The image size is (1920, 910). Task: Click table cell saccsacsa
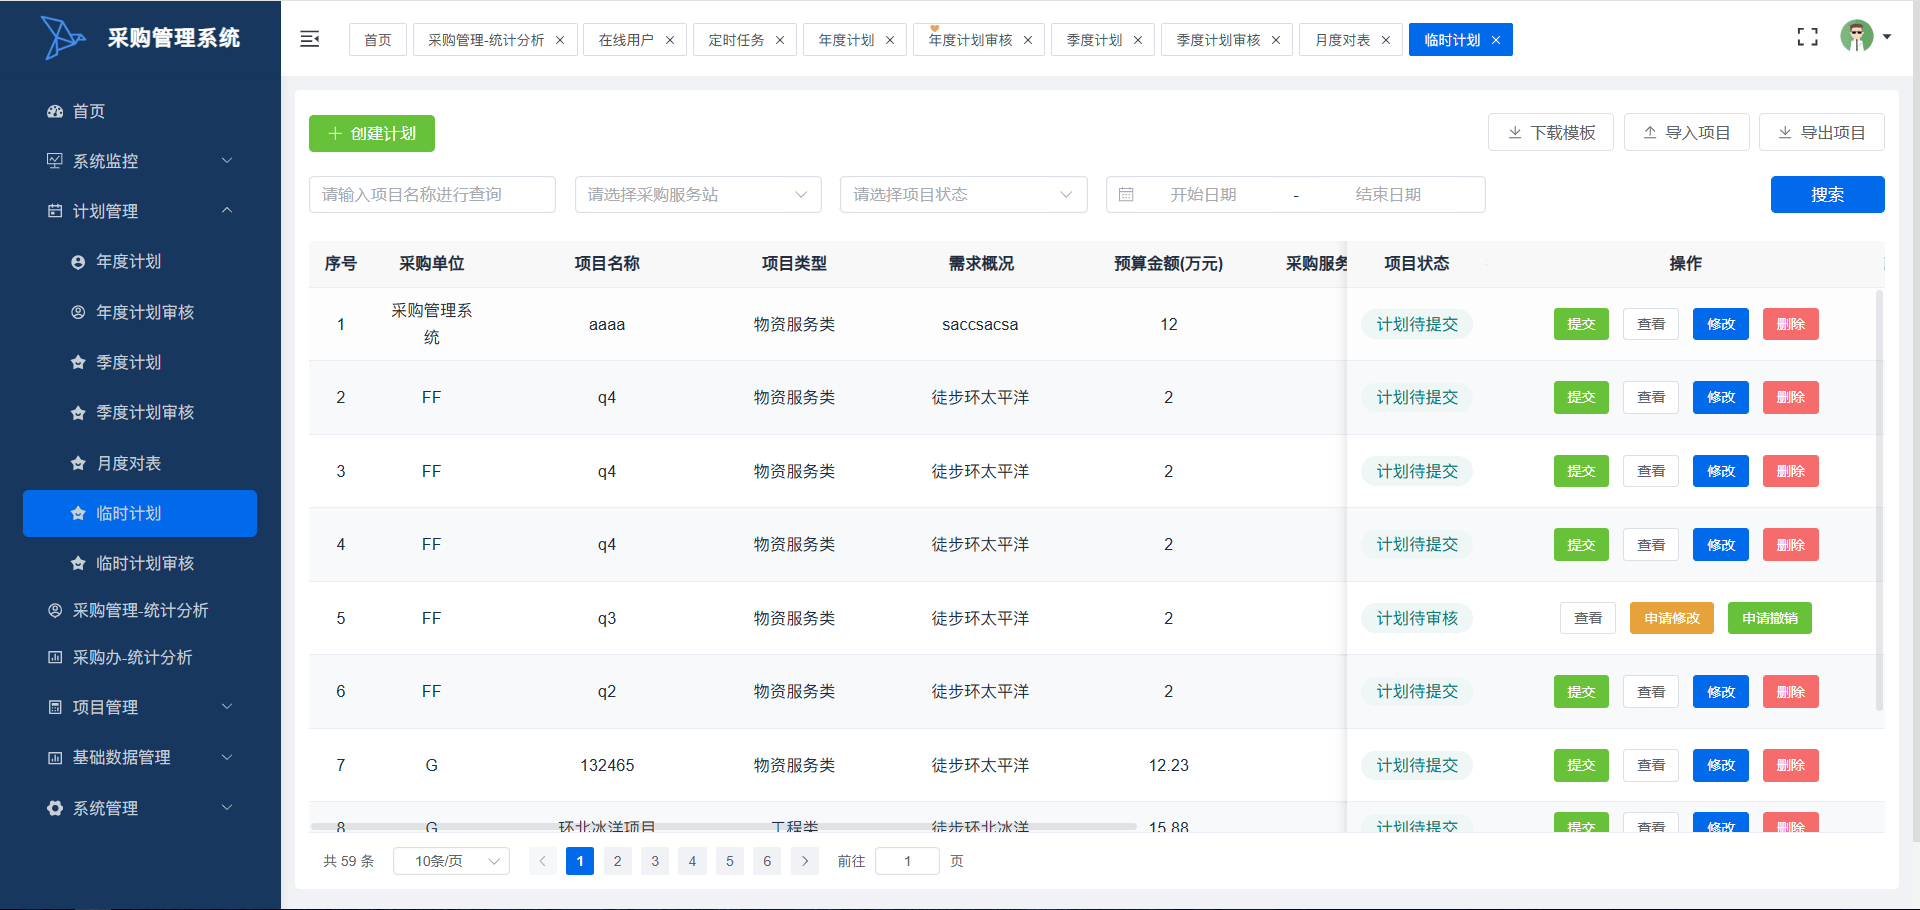pyautogui.click(x=980, y=324)
